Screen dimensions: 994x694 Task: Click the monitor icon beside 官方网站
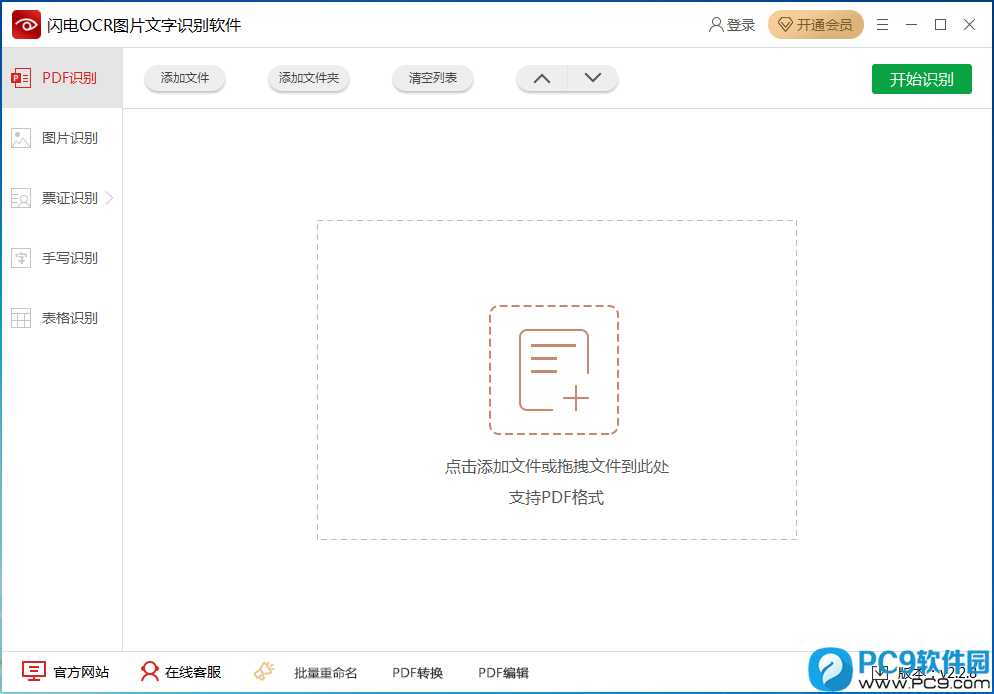pyautogui.click(x=34, y=671)
